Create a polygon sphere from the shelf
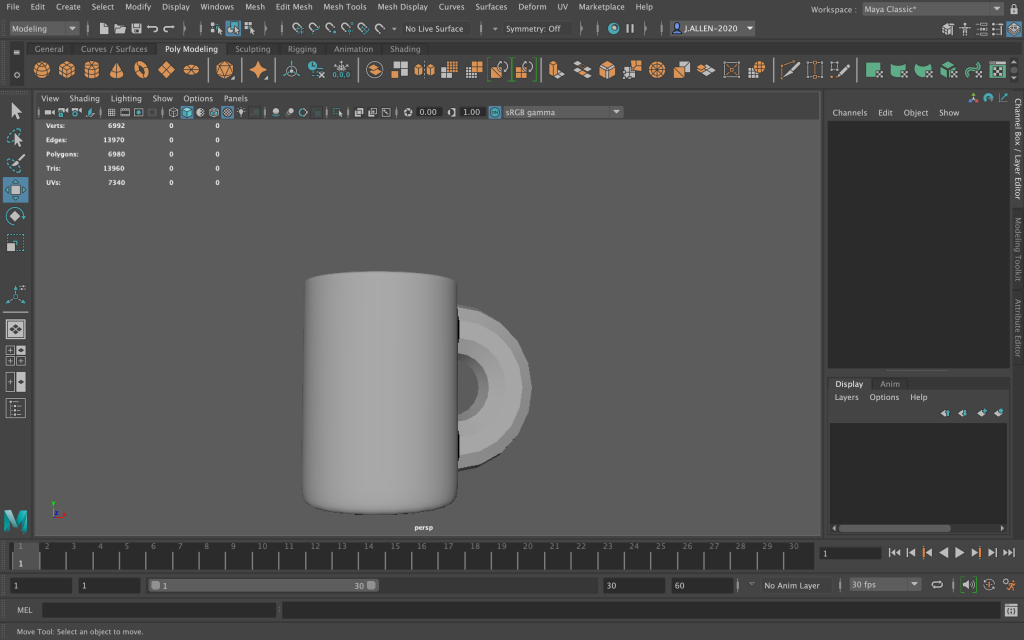1024x640 pixels. [42, 70]
